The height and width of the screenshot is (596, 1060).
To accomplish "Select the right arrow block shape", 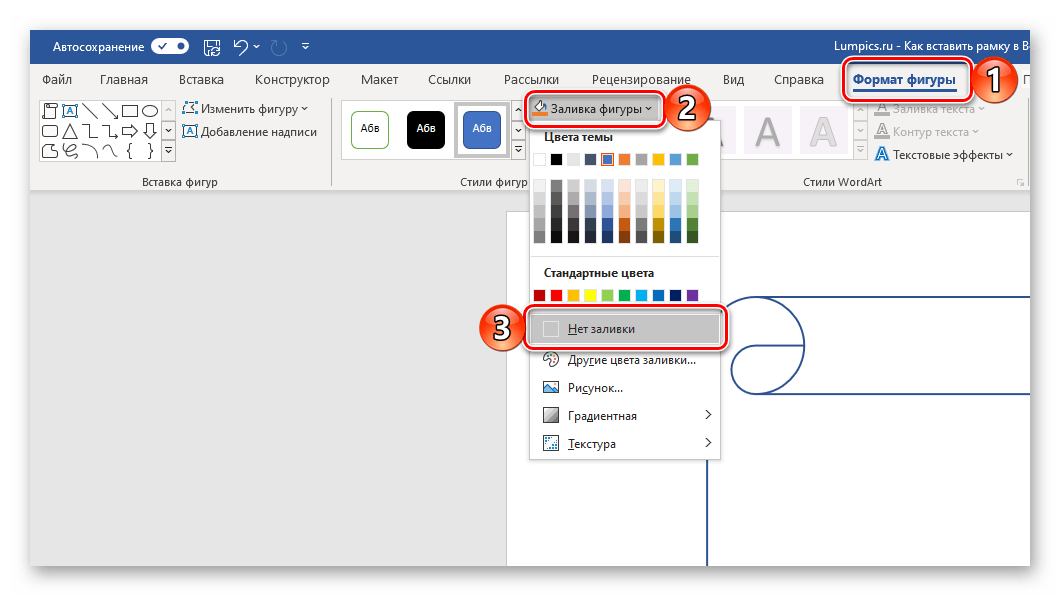I will (x=130, y=131).
